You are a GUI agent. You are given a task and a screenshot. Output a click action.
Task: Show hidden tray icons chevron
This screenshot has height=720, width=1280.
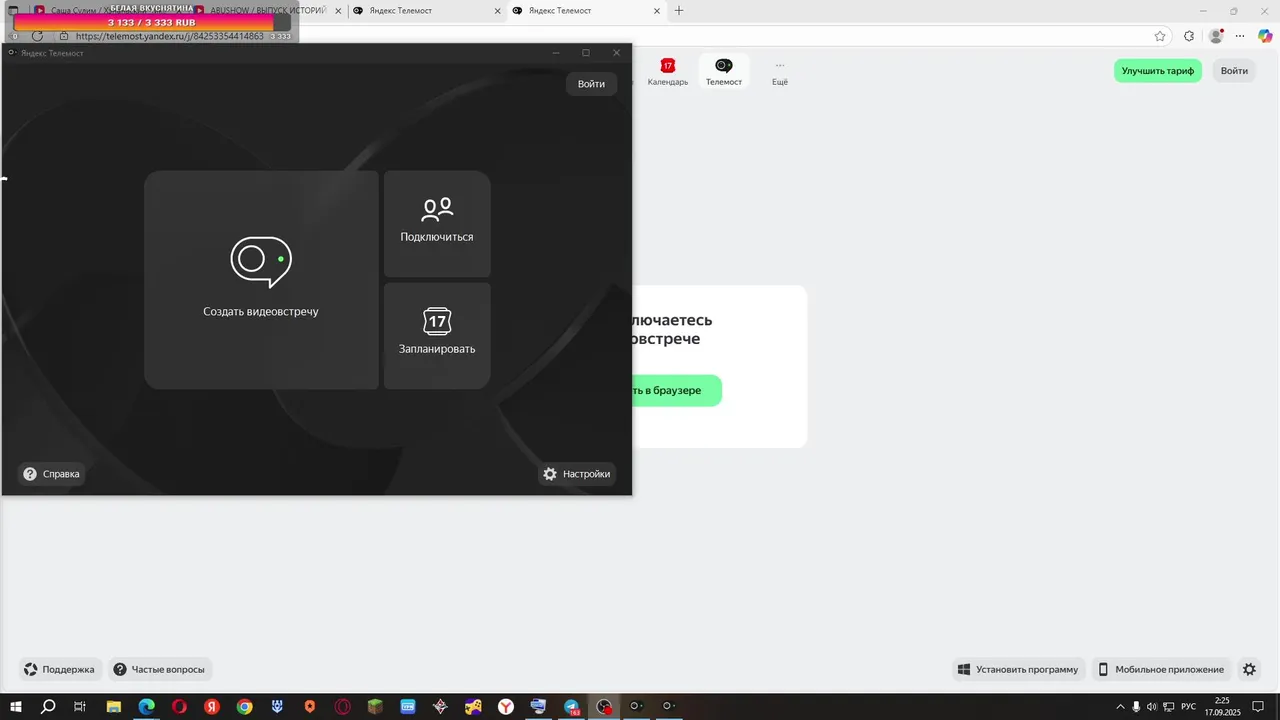[x=1120, y=707]
